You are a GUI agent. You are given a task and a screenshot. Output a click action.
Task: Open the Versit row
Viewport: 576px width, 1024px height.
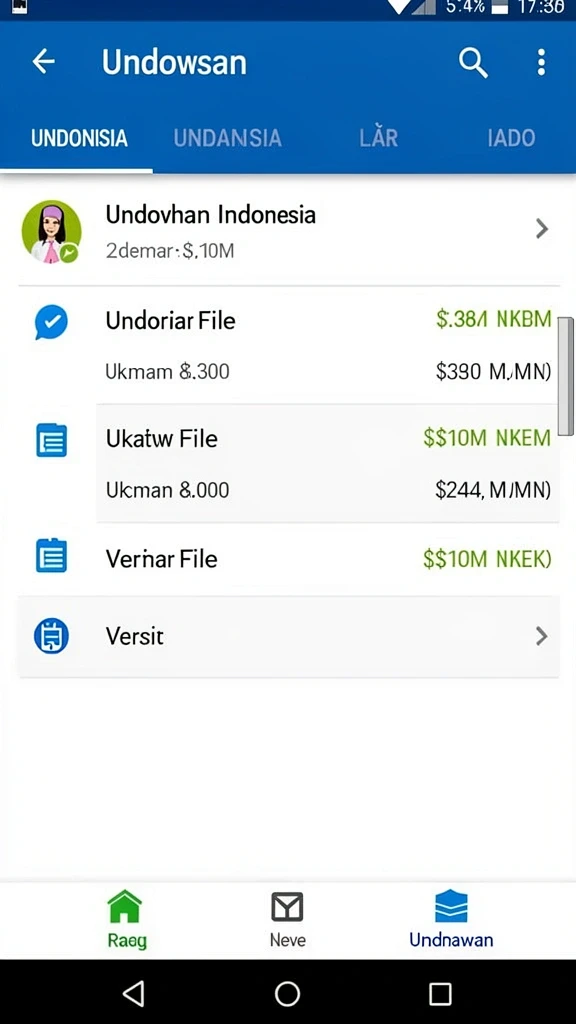[288, 636]
